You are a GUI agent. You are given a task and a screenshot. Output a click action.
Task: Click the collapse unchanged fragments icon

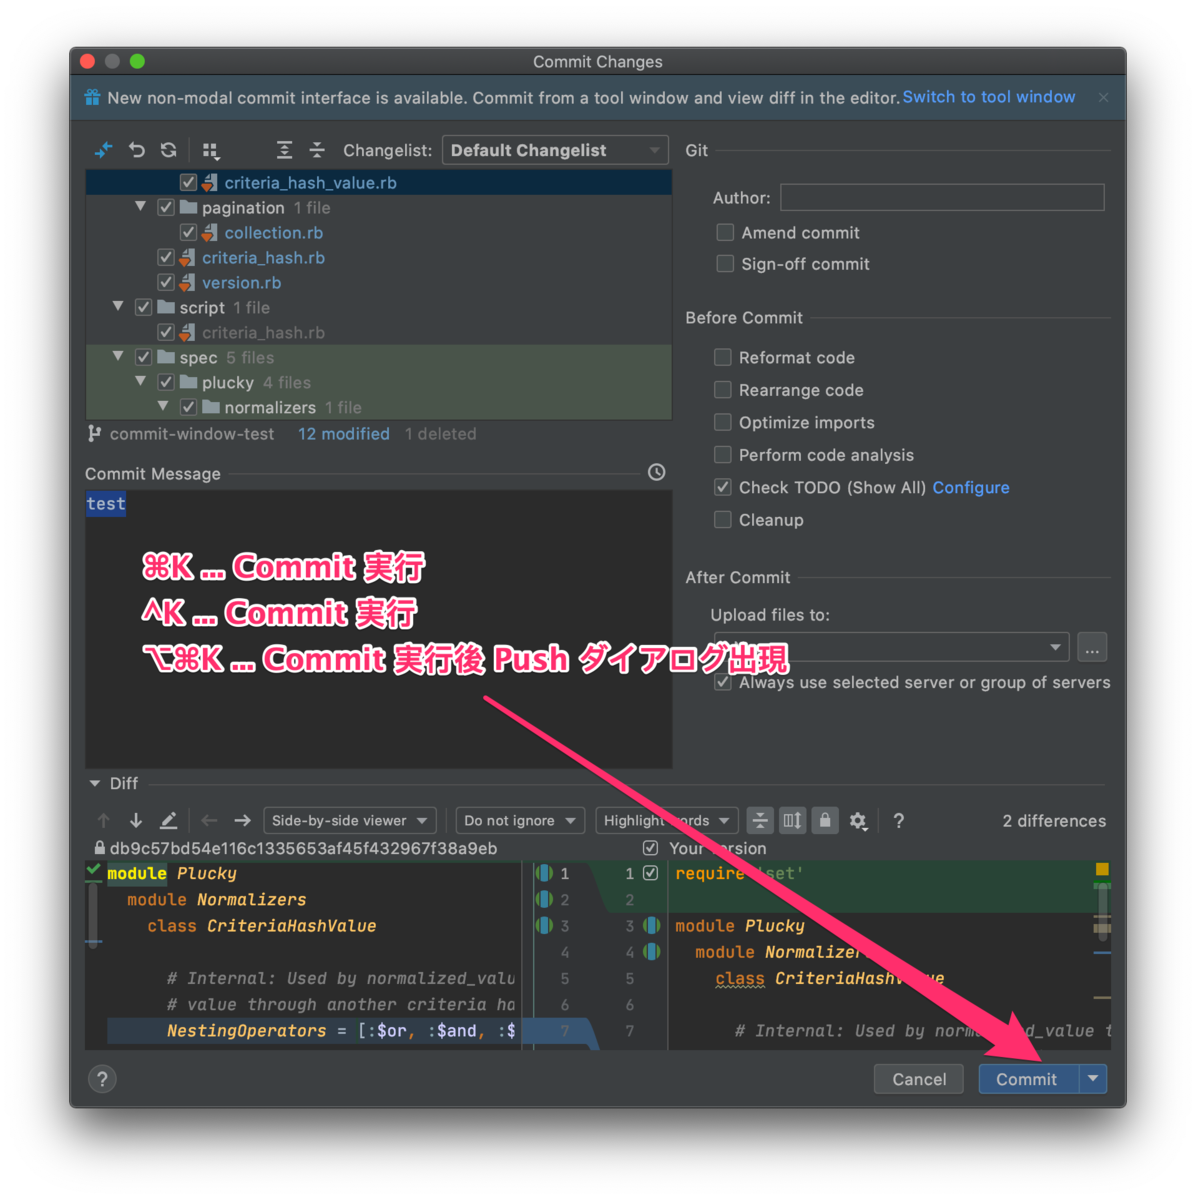(760, 820)
